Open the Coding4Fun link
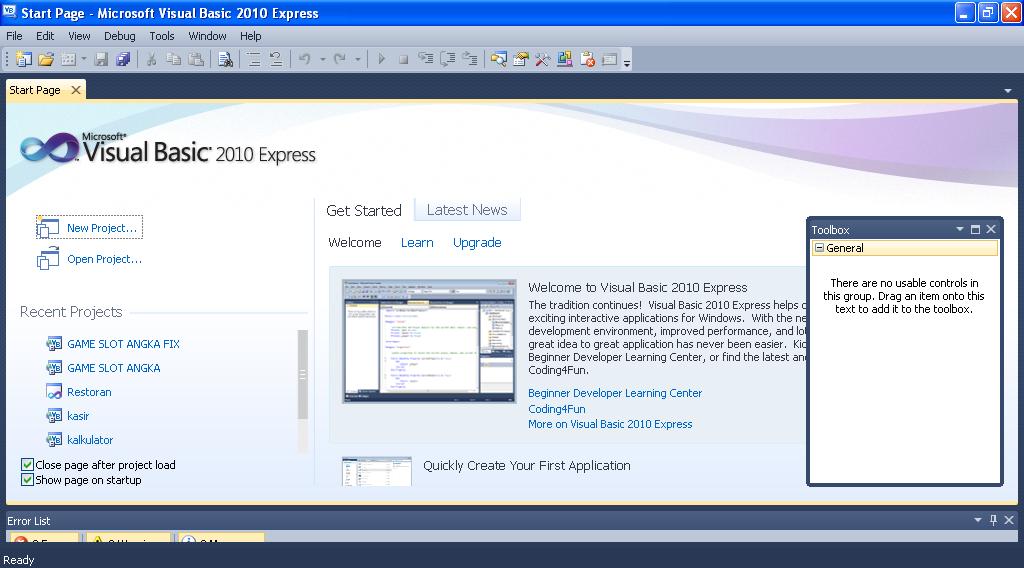Viewport: 1024px width, 568px height. coord(557,409)
